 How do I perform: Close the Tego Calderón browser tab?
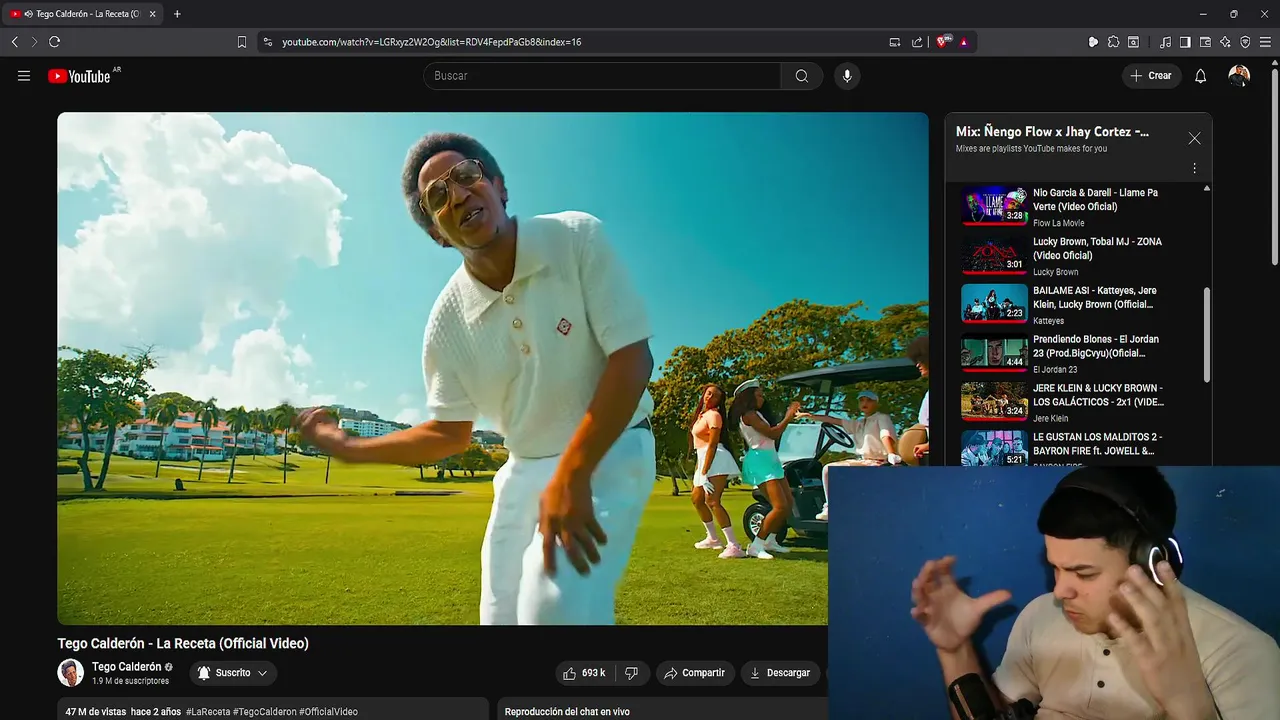(x=153, y=14)
